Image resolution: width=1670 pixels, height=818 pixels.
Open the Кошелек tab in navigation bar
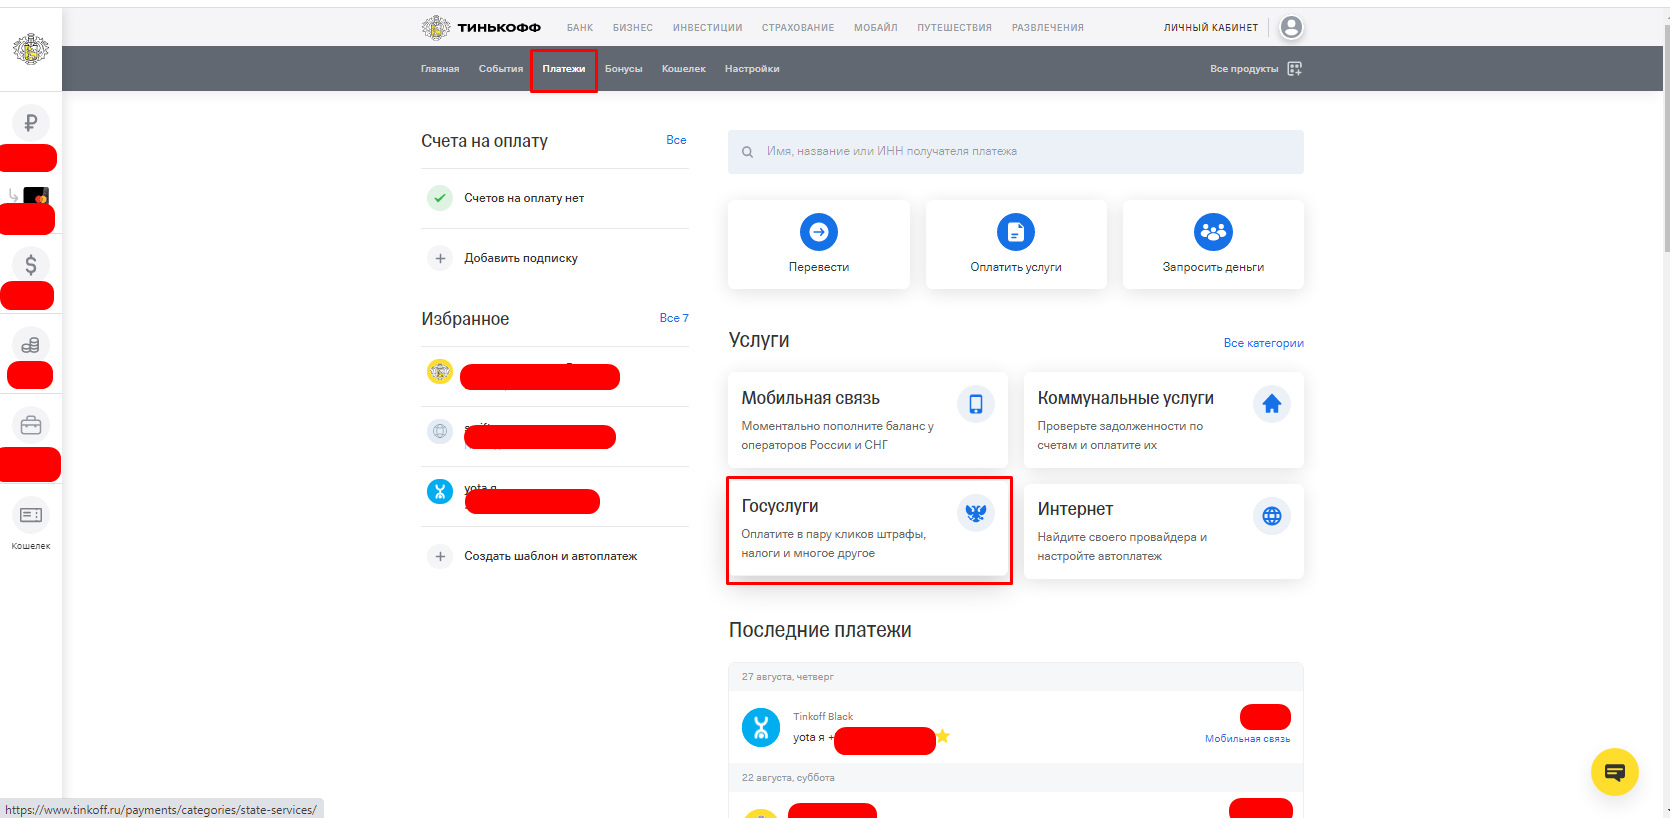point(684,69)
